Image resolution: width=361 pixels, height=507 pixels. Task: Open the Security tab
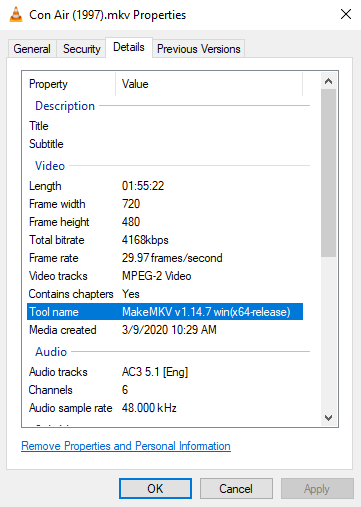tap(82, 49)
